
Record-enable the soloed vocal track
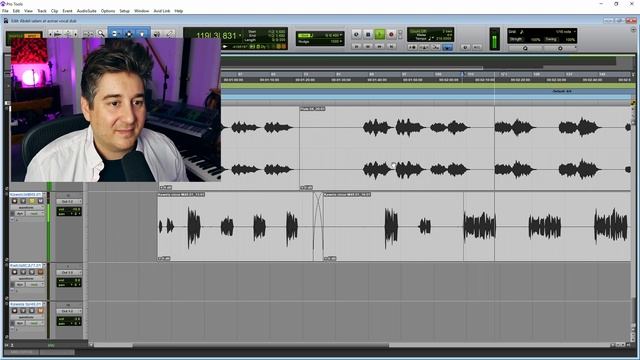tap(15, 201)
